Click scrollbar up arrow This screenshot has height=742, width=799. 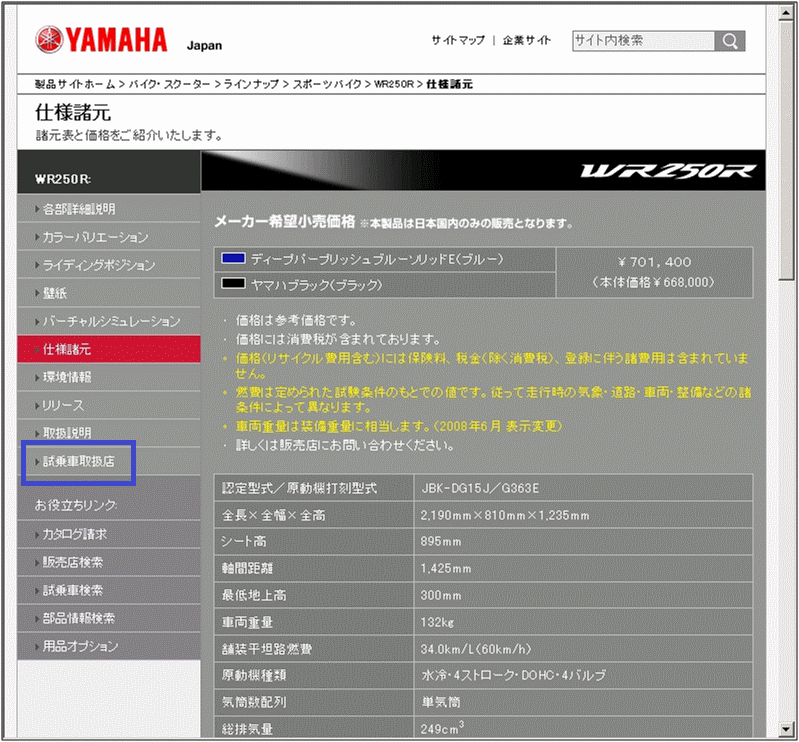(785, 14)
